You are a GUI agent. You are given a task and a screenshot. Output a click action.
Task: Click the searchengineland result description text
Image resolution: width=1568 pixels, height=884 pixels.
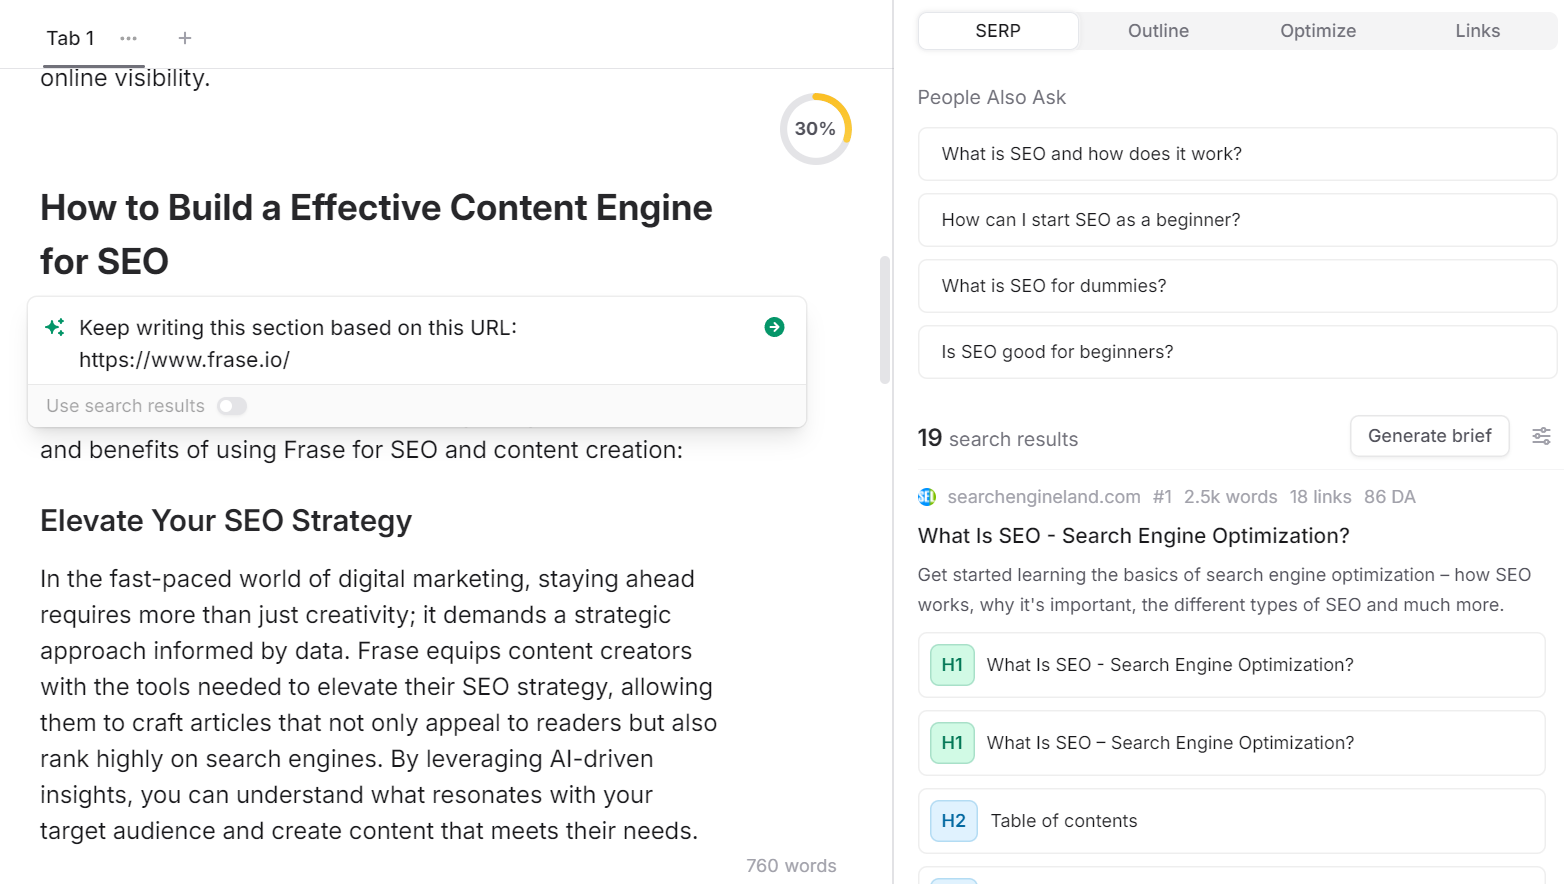coord(1224,590)
